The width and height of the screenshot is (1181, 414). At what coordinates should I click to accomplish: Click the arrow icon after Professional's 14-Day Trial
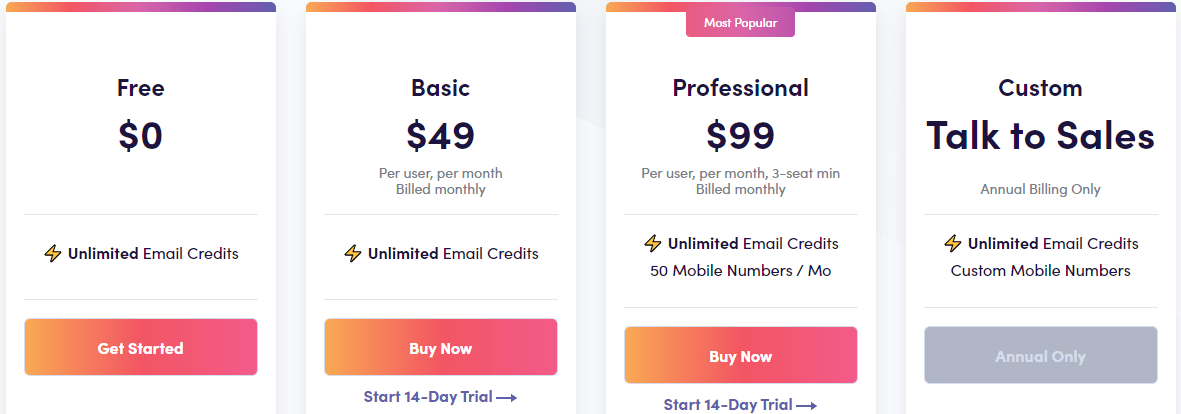807,405
